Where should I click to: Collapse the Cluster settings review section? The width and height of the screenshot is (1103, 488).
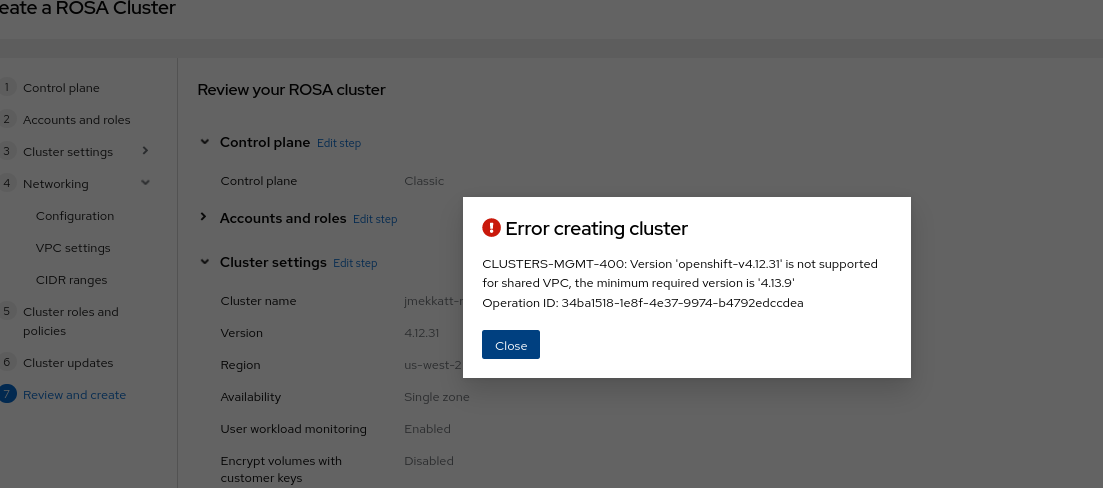click(x=205, y=262)
